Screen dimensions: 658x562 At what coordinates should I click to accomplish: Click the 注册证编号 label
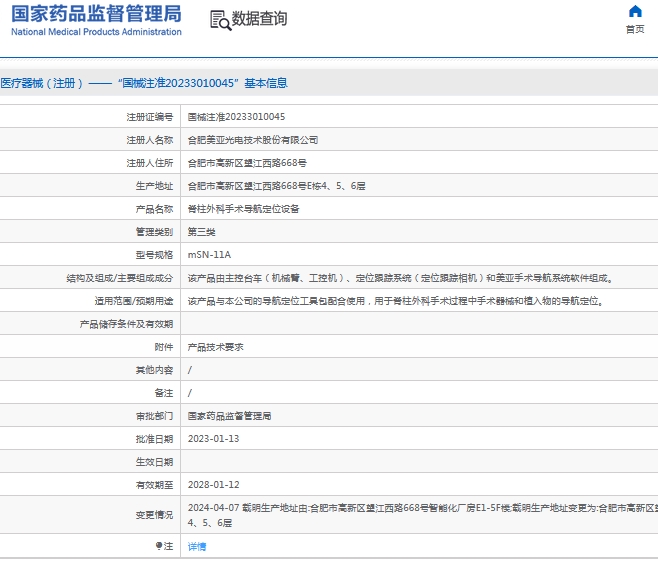click(150, 117)
